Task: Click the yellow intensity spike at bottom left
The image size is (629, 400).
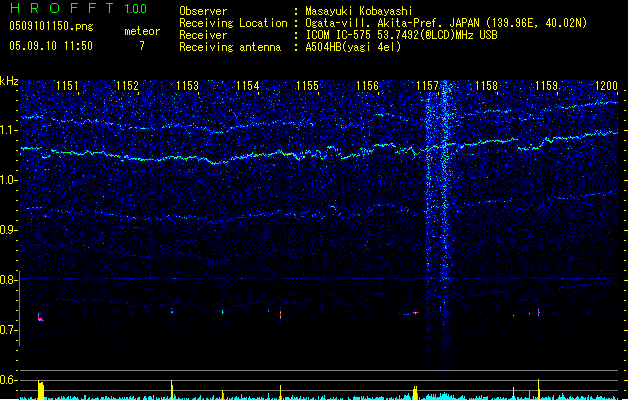Action: click(x=40, y=389)
